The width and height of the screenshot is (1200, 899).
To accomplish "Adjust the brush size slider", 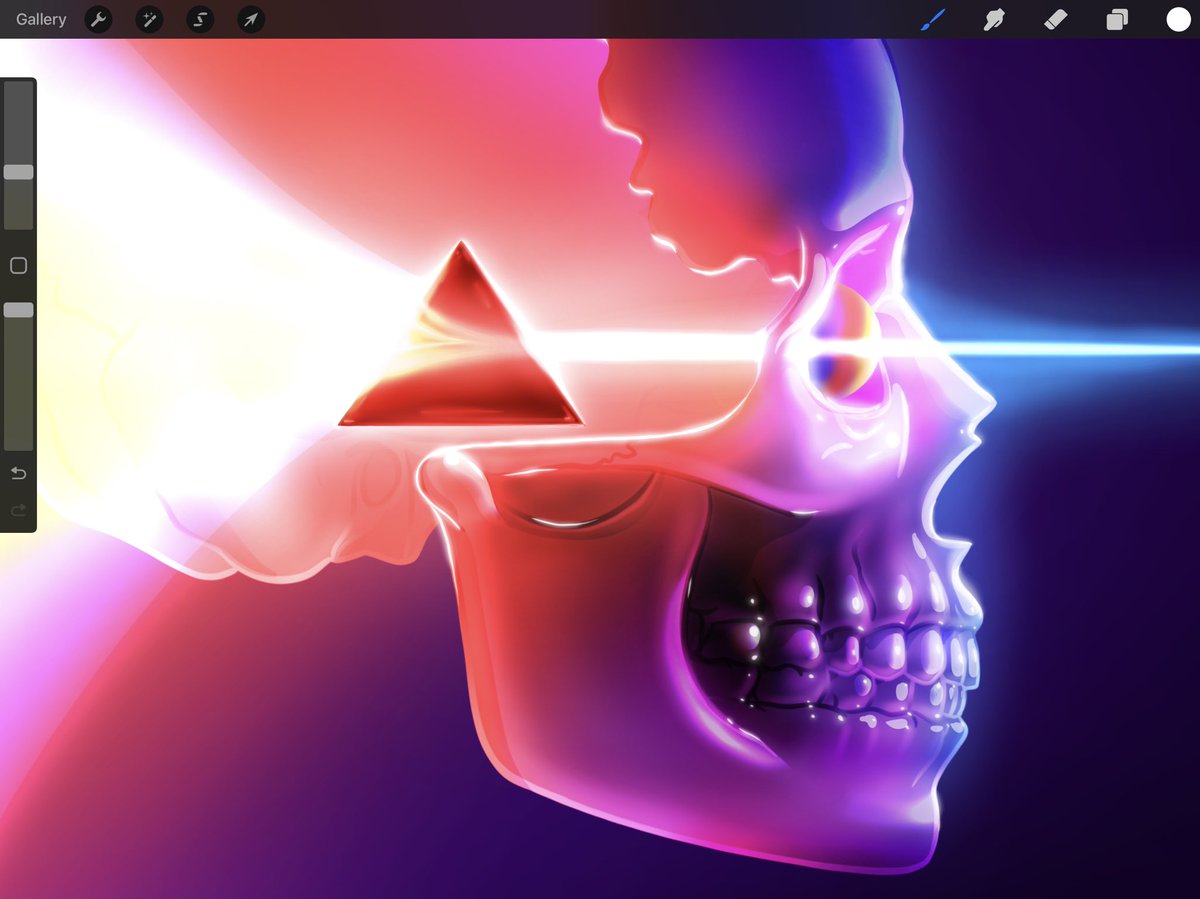I will click(x=17, y=171).
